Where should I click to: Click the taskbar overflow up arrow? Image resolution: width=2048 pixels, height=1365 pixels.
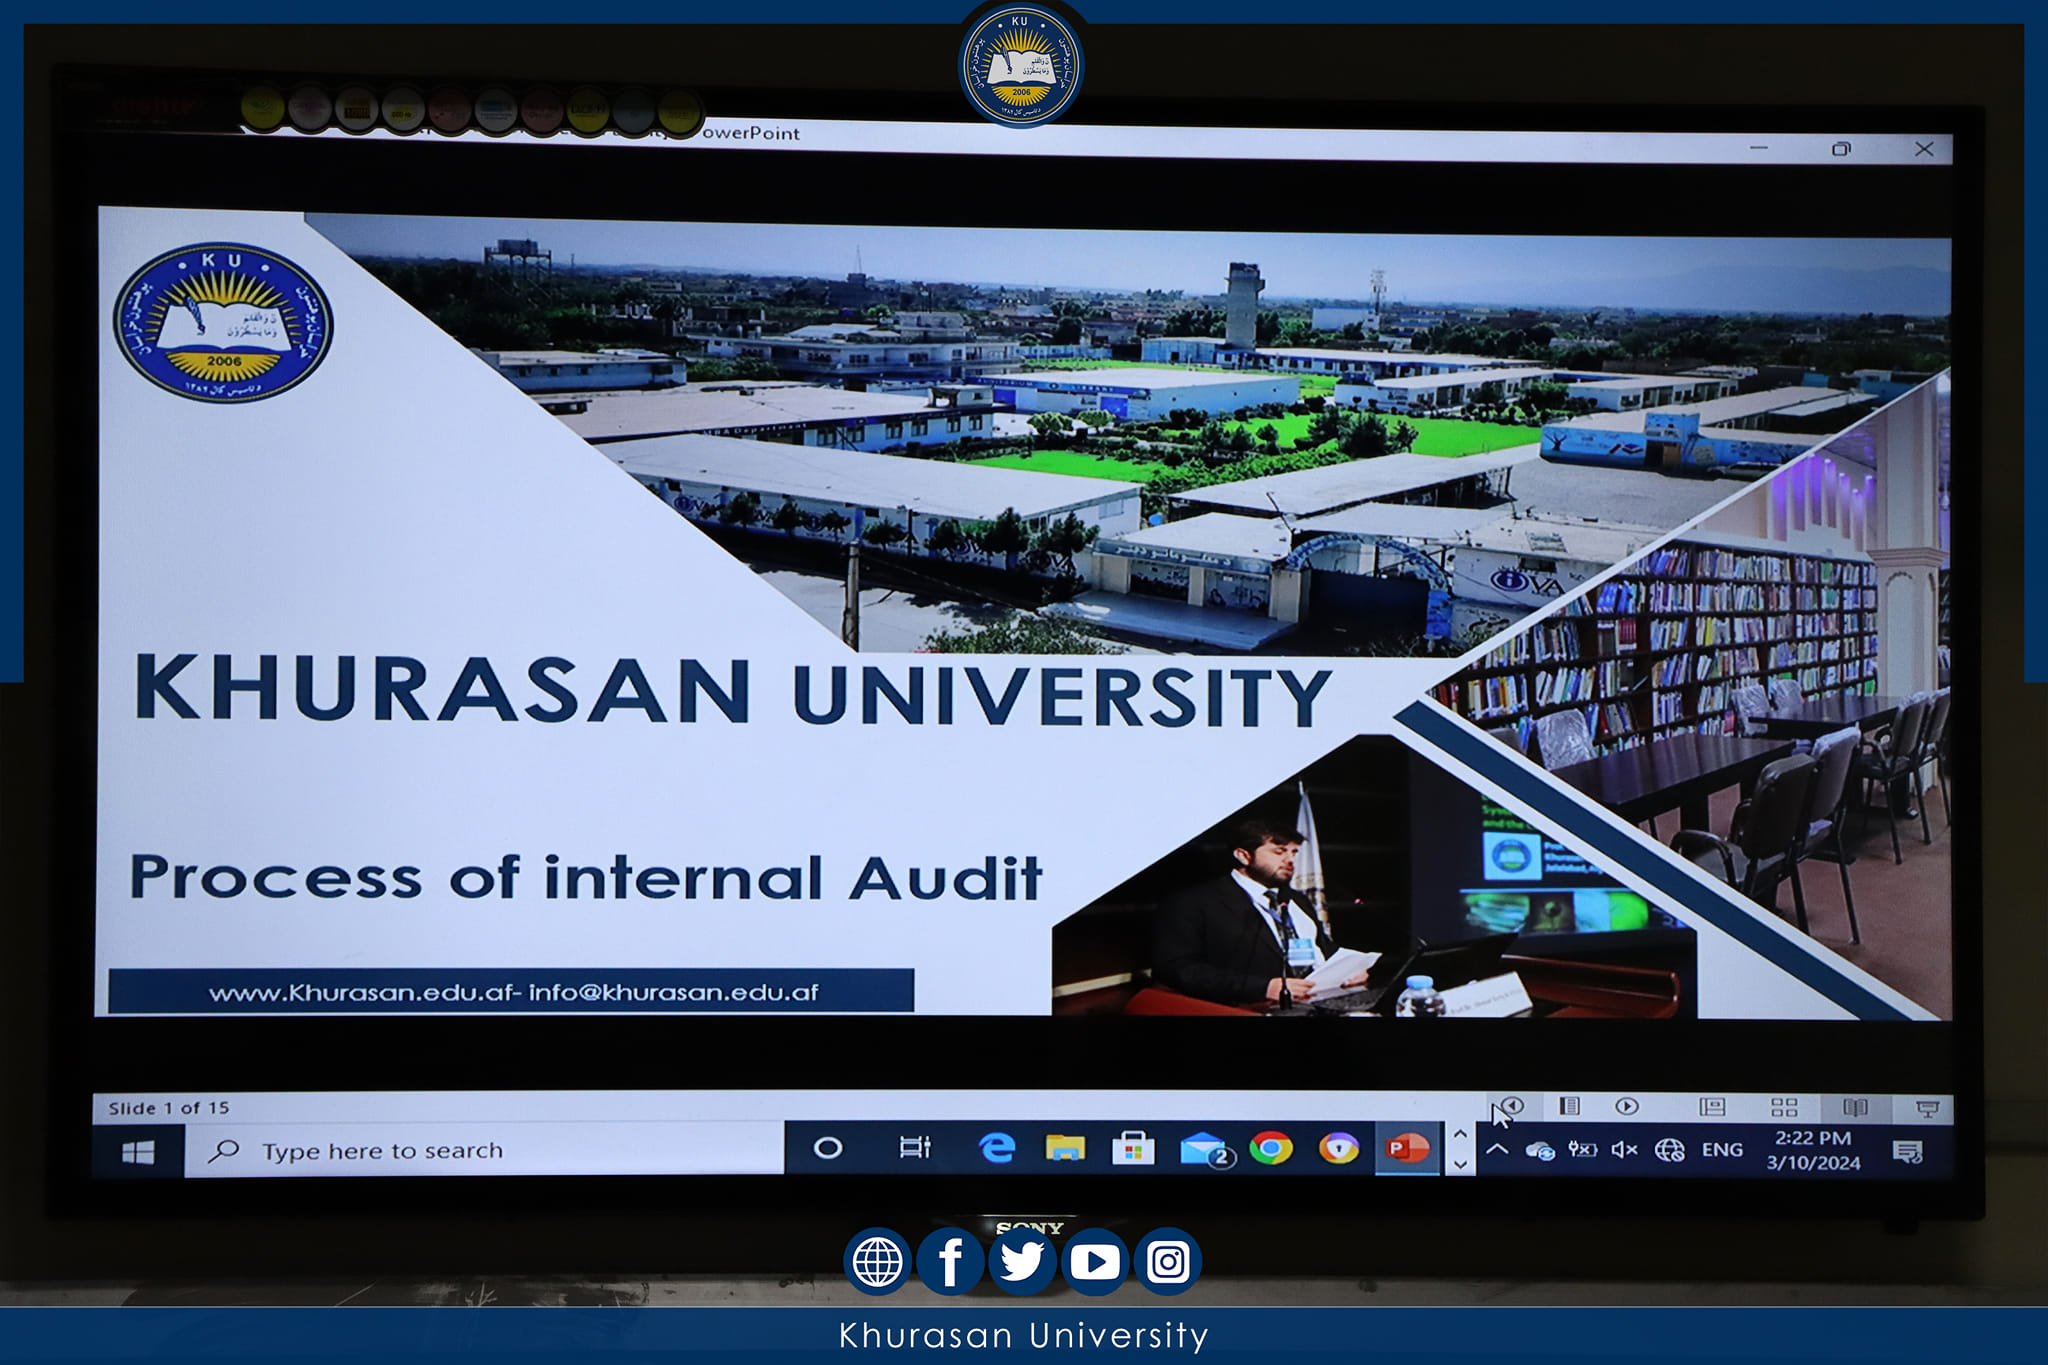(1460, 1134)
